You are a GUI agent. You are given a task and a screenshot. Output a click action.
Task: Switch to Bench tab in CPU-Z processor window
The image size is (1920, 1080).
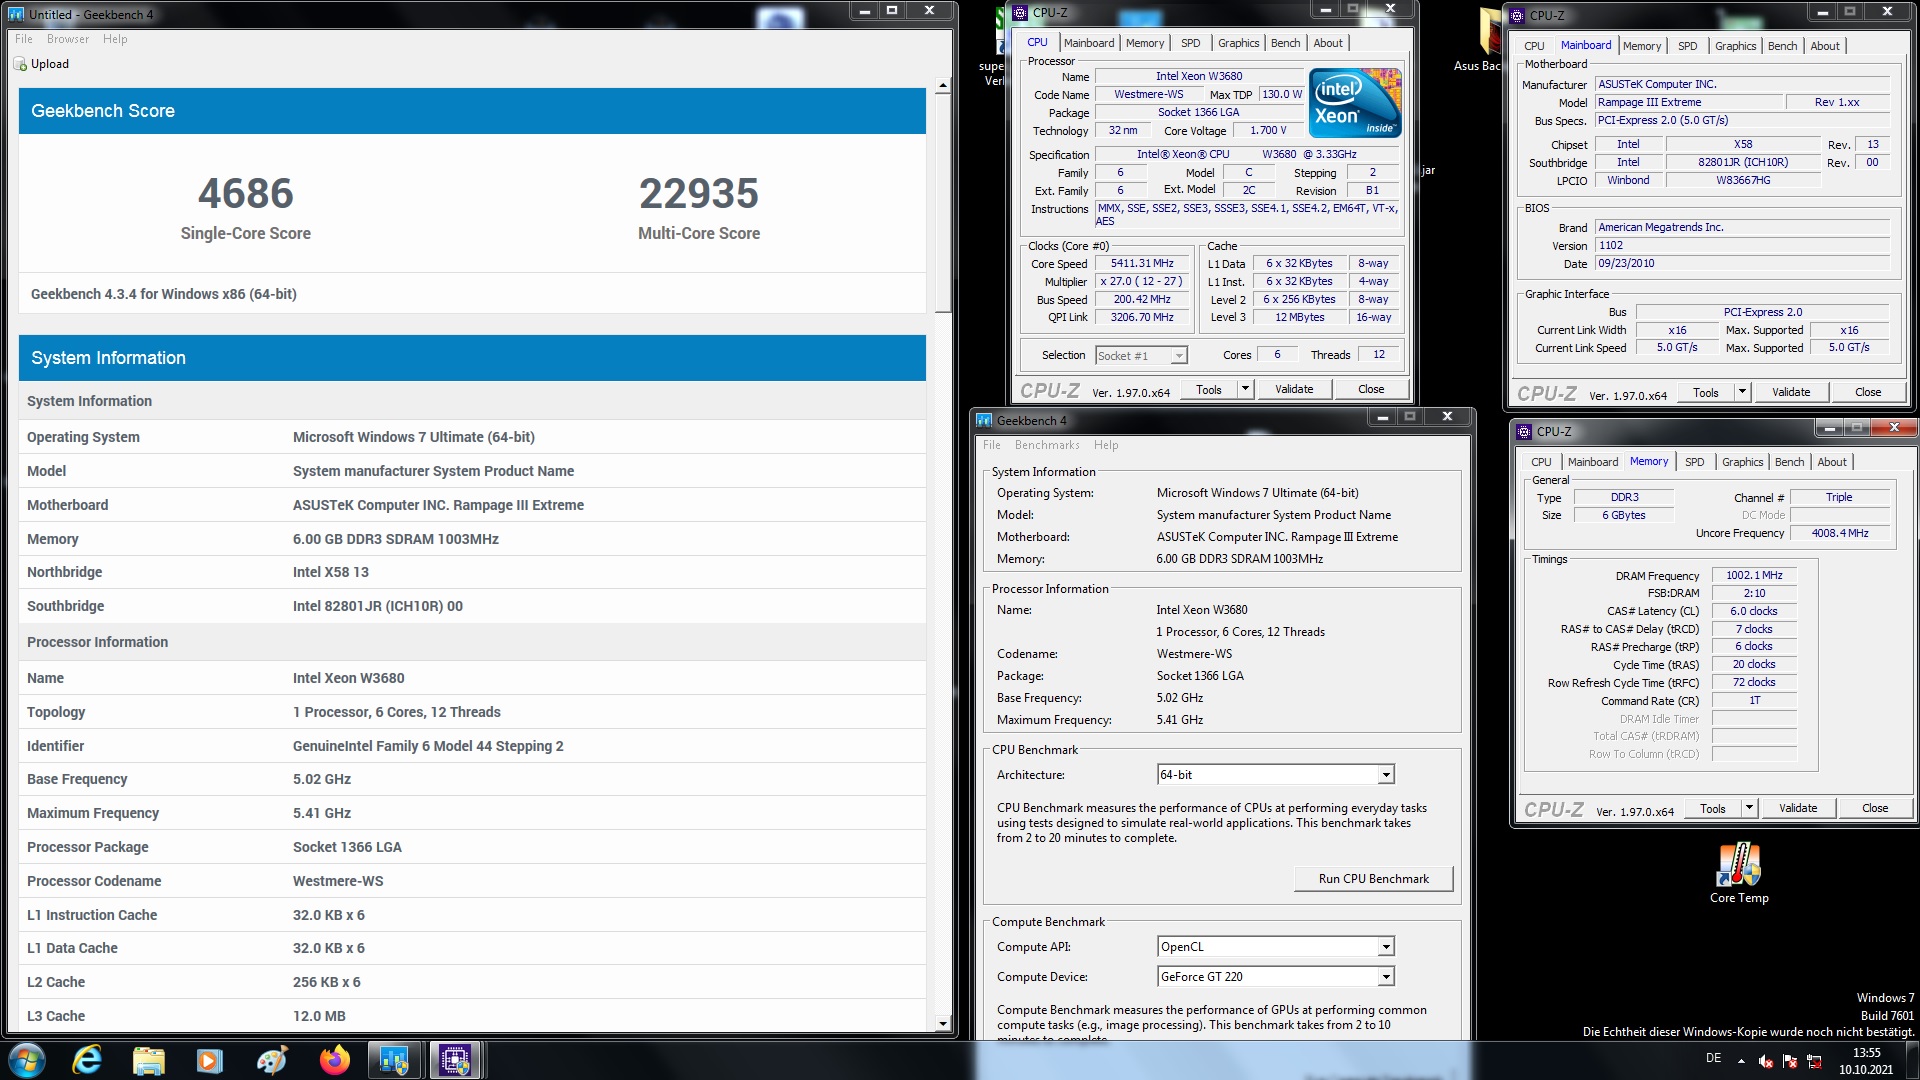pos(1286,43)
